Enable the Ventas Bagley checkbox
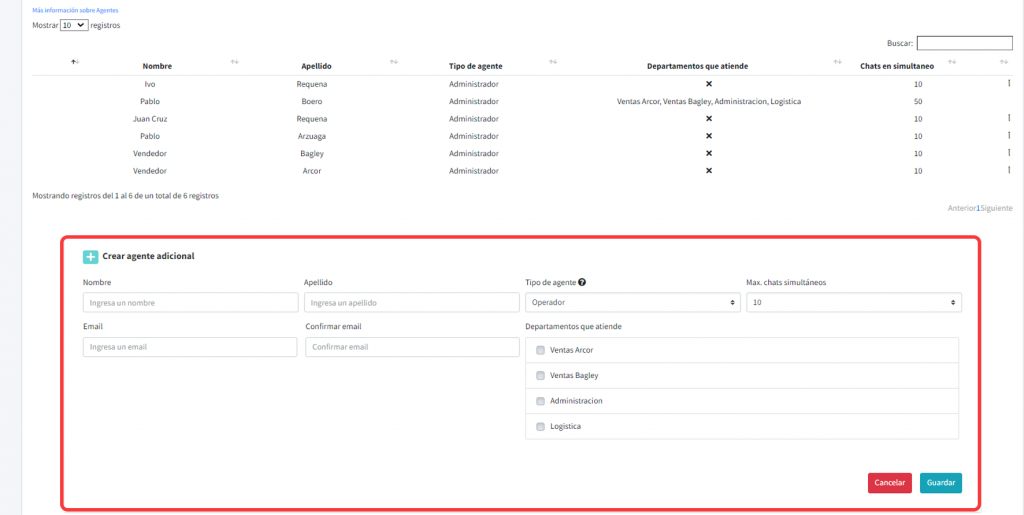The image size is (1024, 515). pos(541,376)
